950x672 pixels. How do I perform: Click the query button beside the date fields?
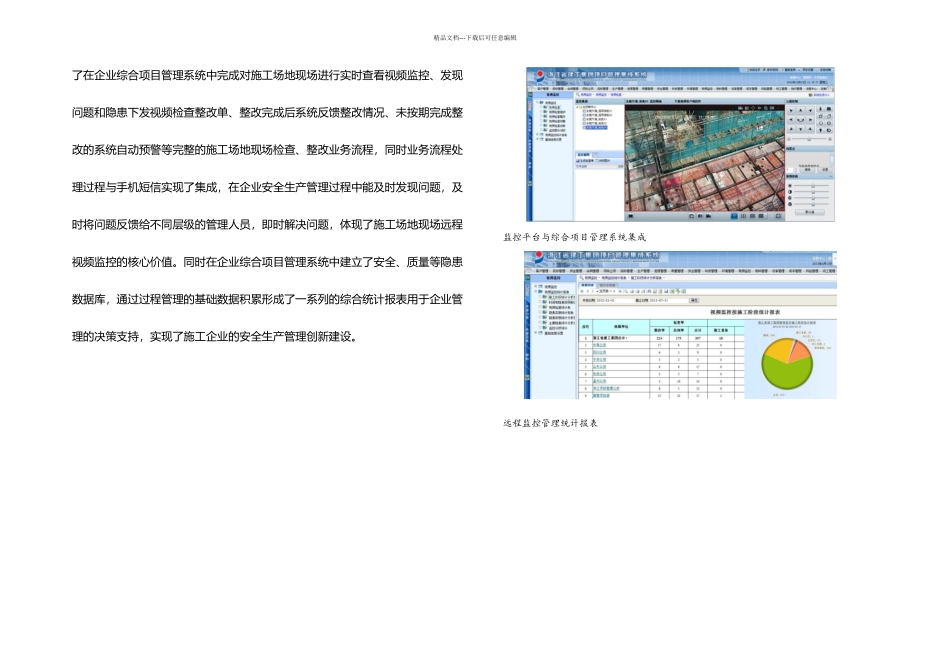pyautogui.click(x=694, y=301)
